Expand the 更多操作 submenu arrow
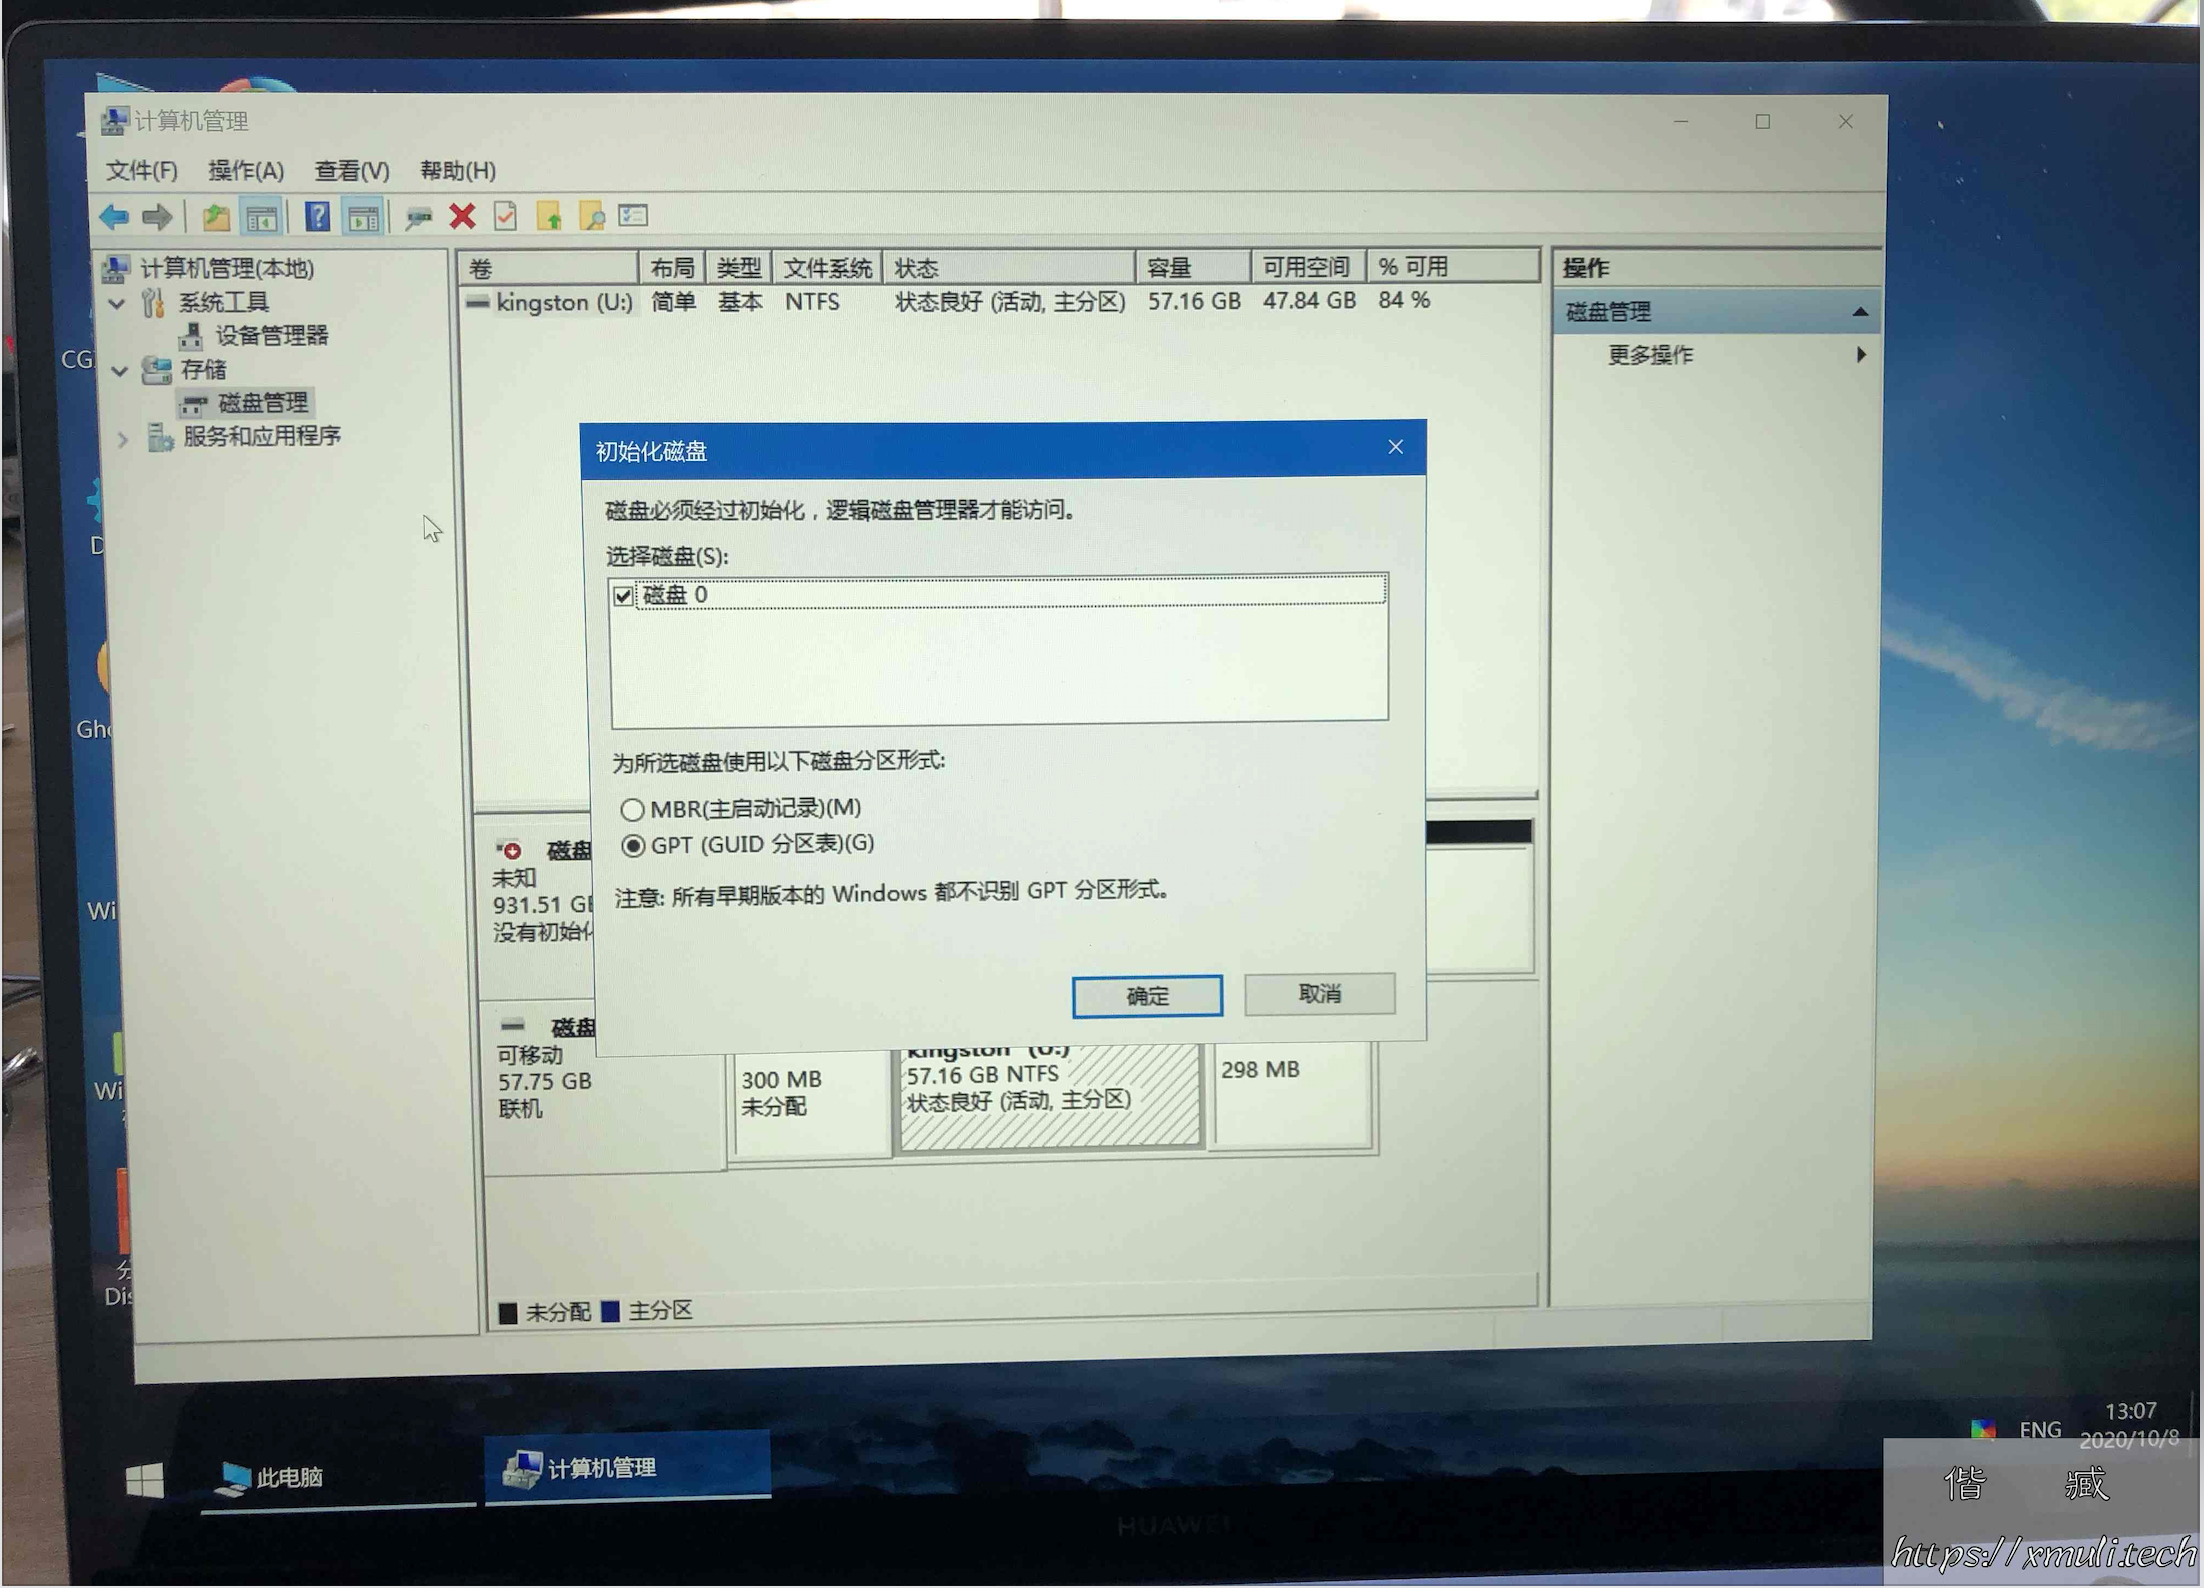 [x=1860, y=355]
